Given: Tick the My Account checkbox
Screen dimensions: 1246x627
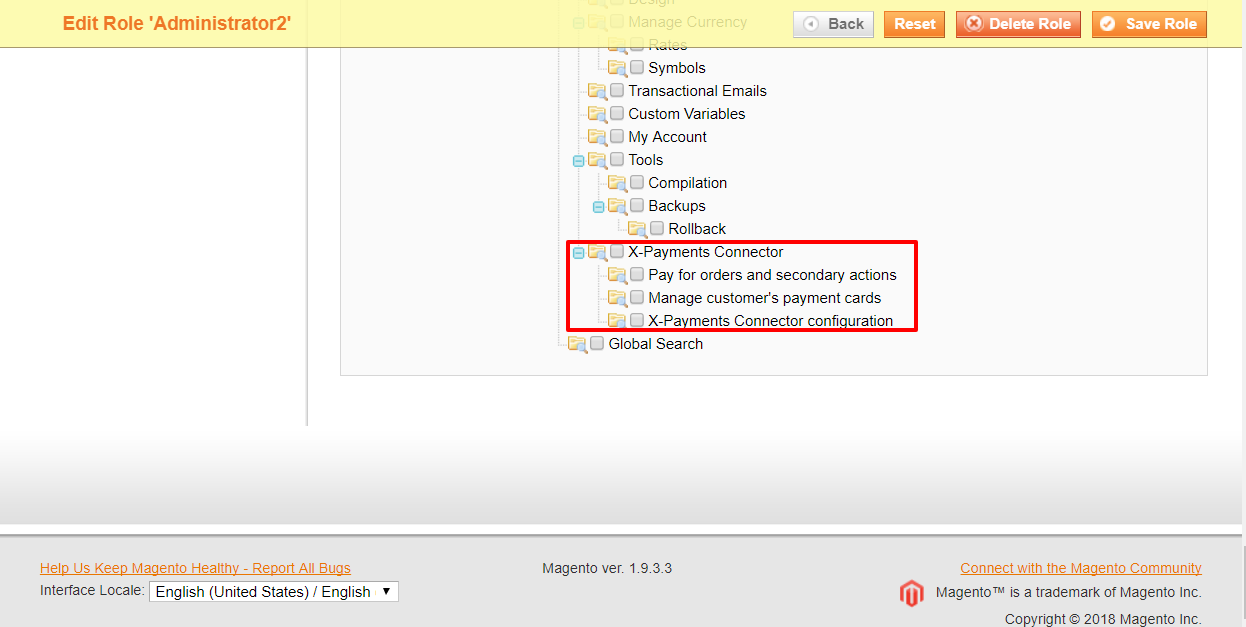Looking at the screenshot, I should pos(617,136).
